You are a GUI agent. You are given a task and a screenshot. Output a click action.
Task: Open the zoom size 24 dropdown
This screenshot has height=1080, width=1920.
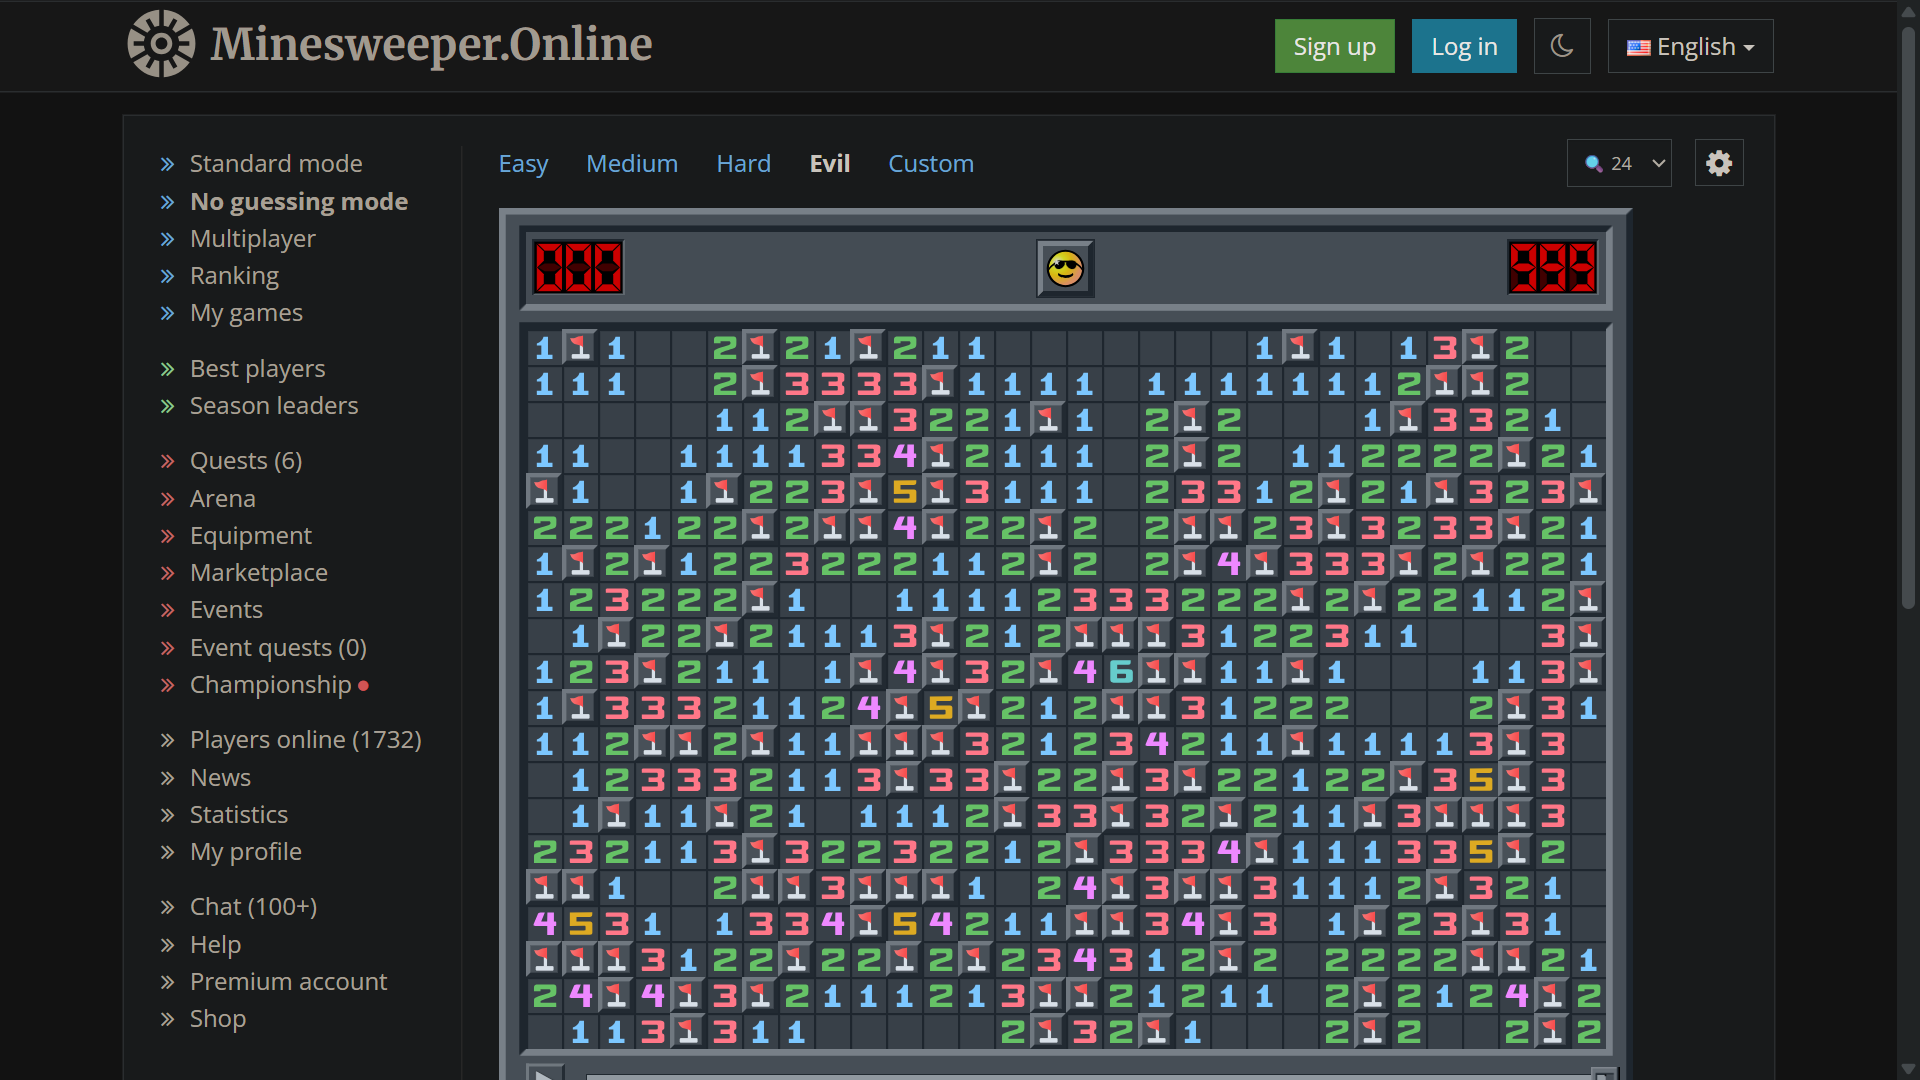[x=1620, y=163]
